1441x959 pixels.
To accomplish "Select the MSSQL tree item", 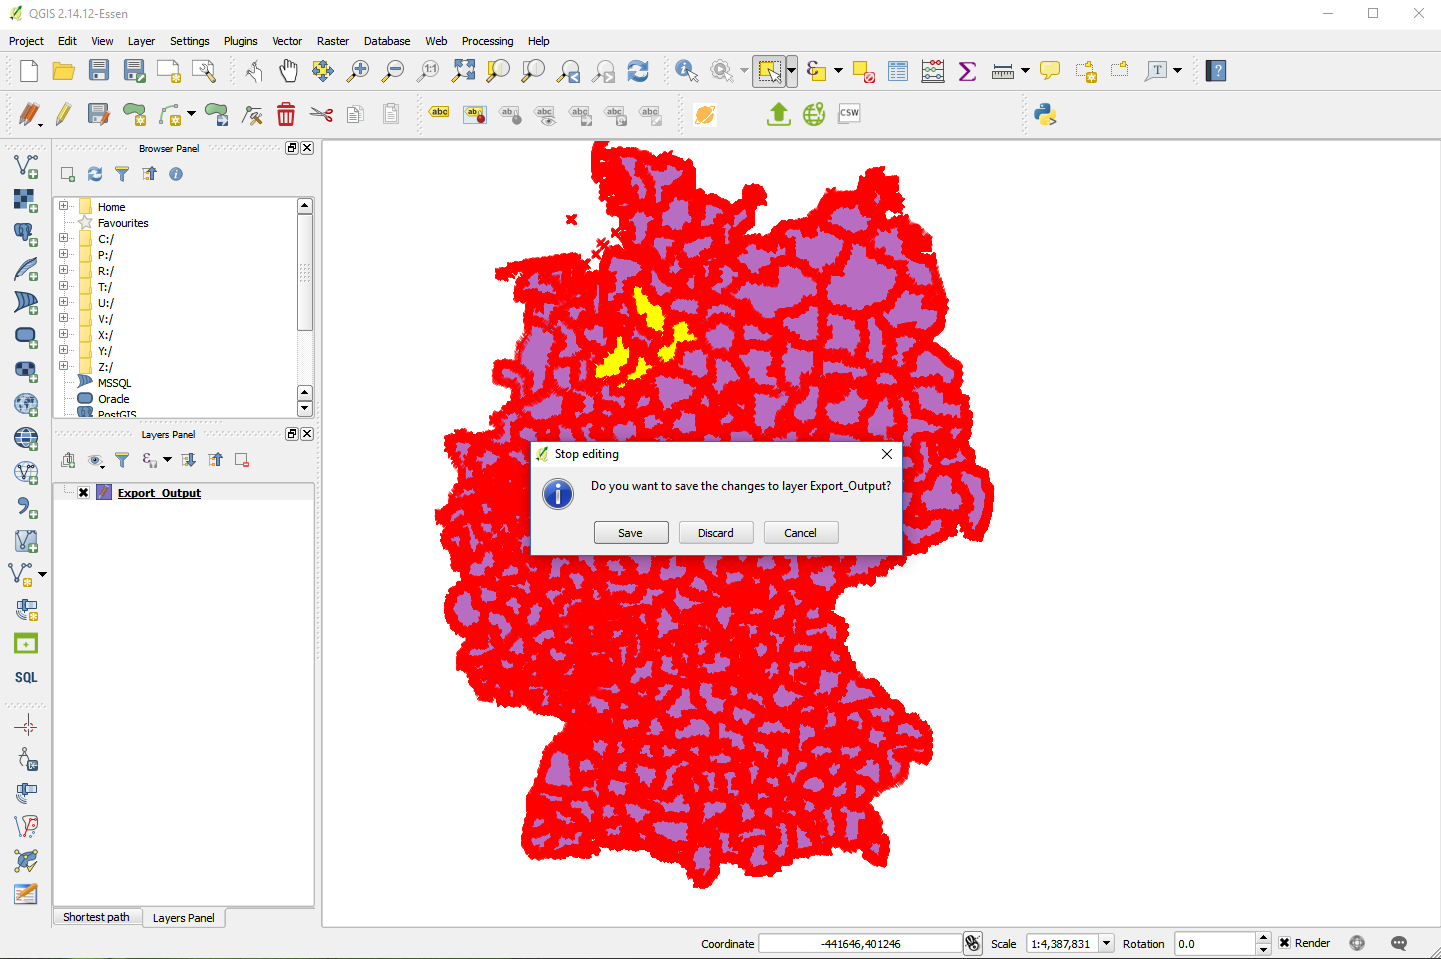I will point(114,383).
